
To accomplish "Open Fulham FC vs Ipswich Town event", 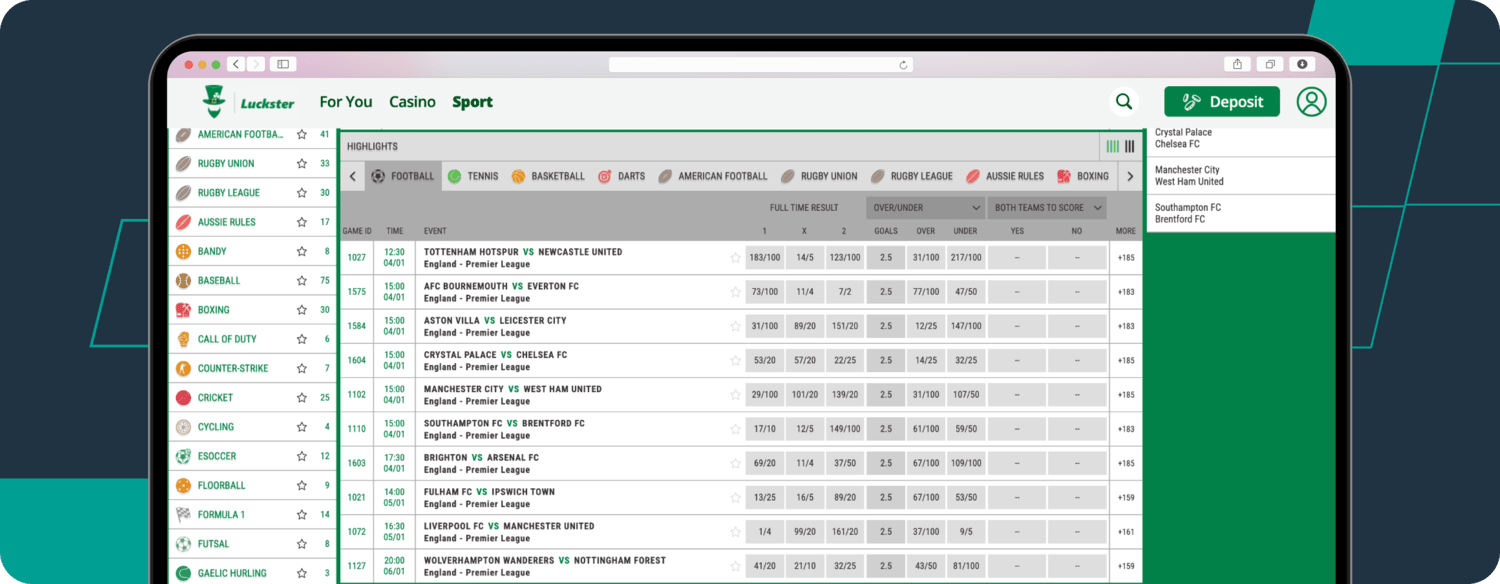I will [x=489, y=492].
